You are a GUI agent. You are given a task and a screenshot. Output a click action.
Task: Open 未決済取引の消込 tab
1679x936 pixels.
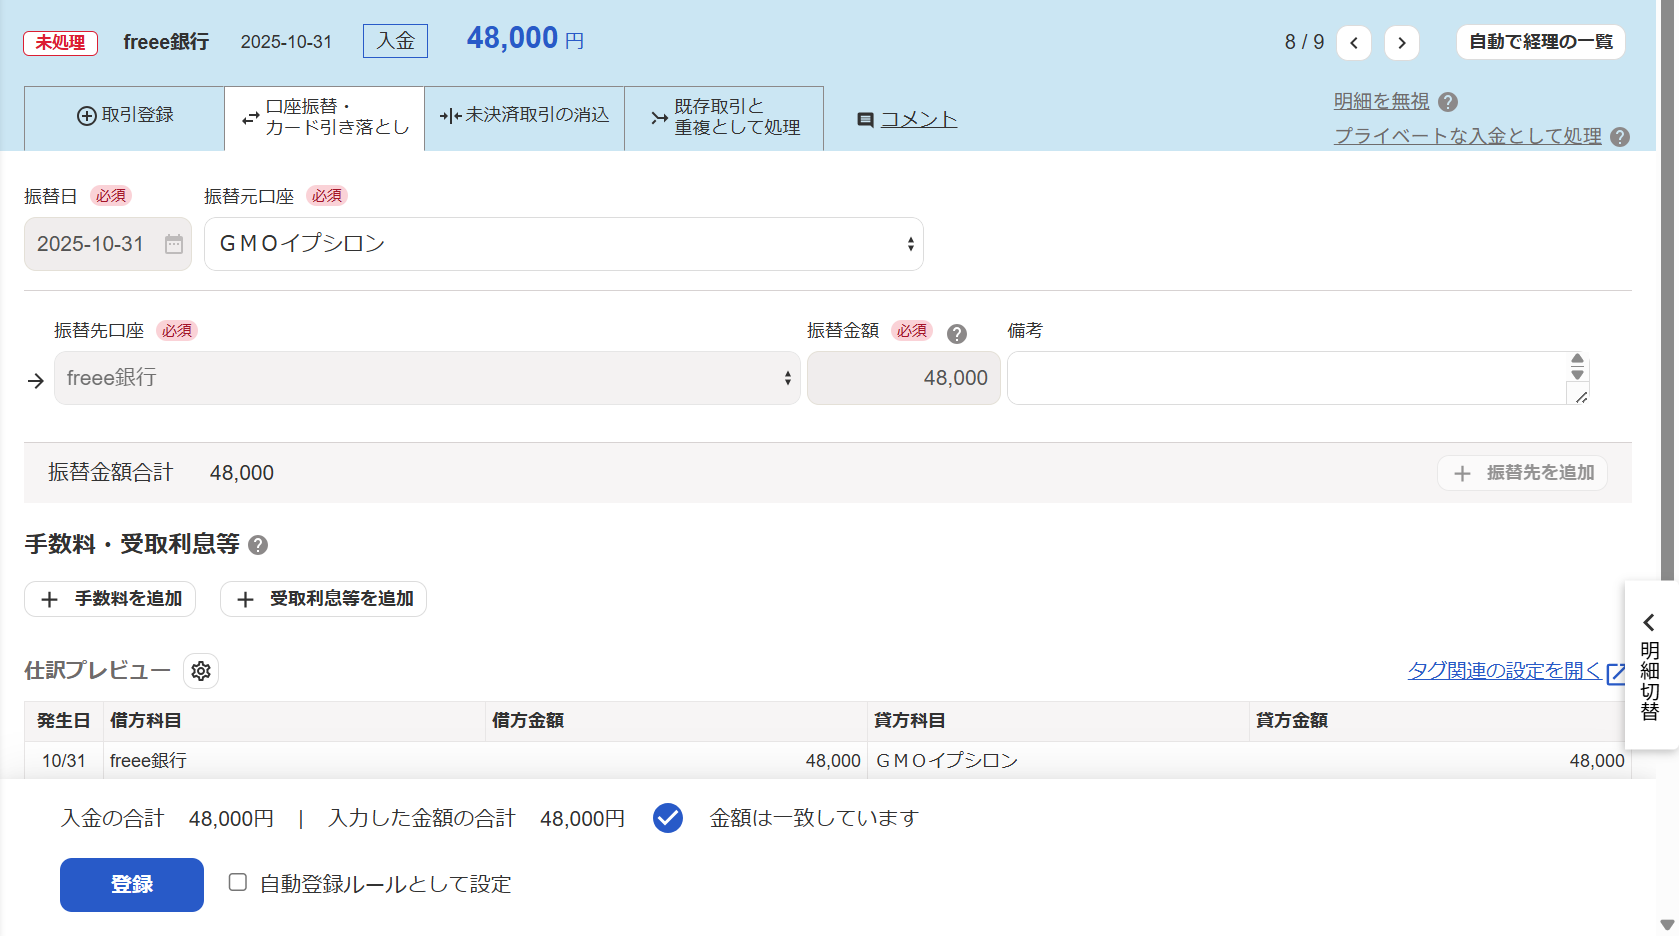point(525,118)
